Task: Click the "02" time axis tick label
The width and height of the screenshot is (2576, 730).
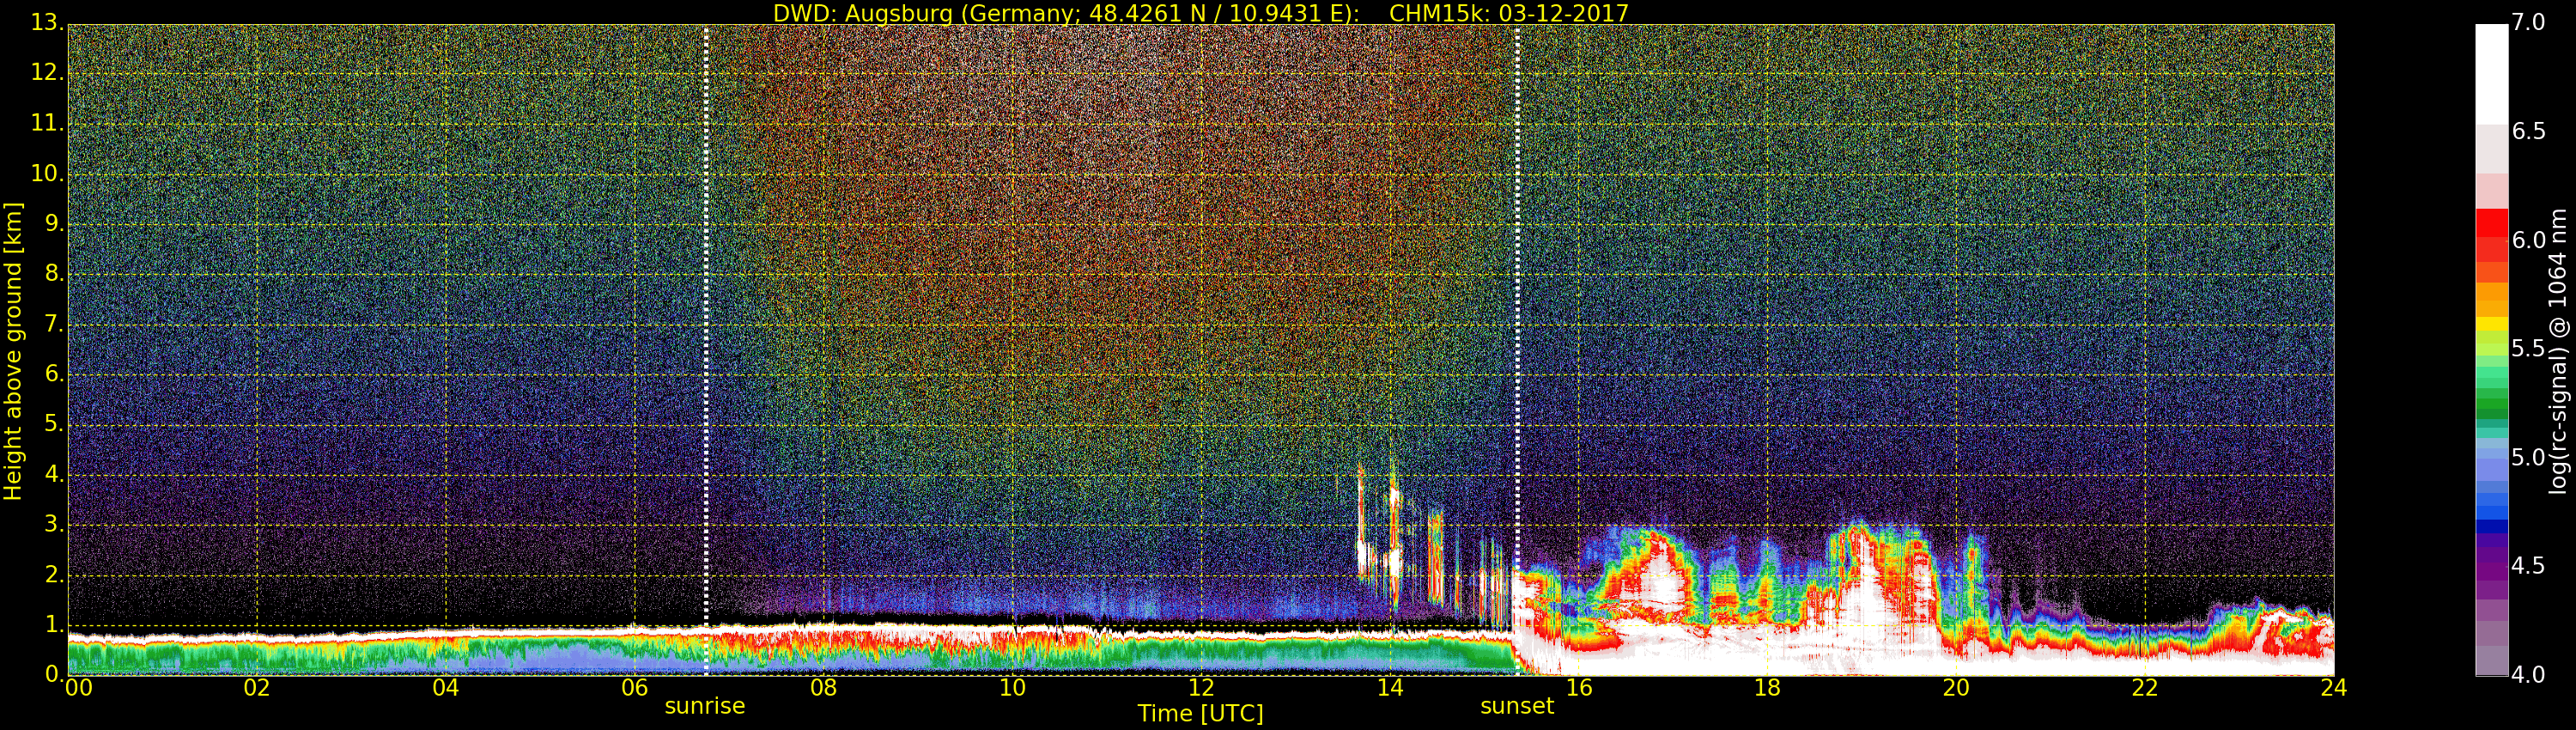Action: coord(257,688)
